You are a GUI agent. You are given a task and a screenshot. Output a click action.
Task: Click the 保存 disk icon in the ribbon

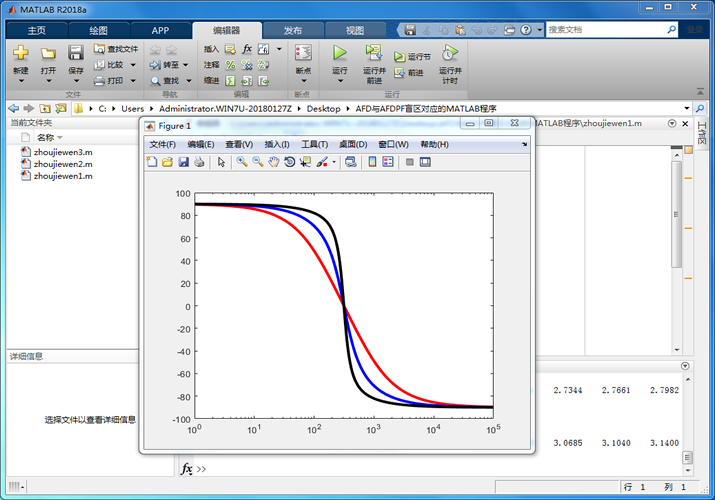[75, 53]
